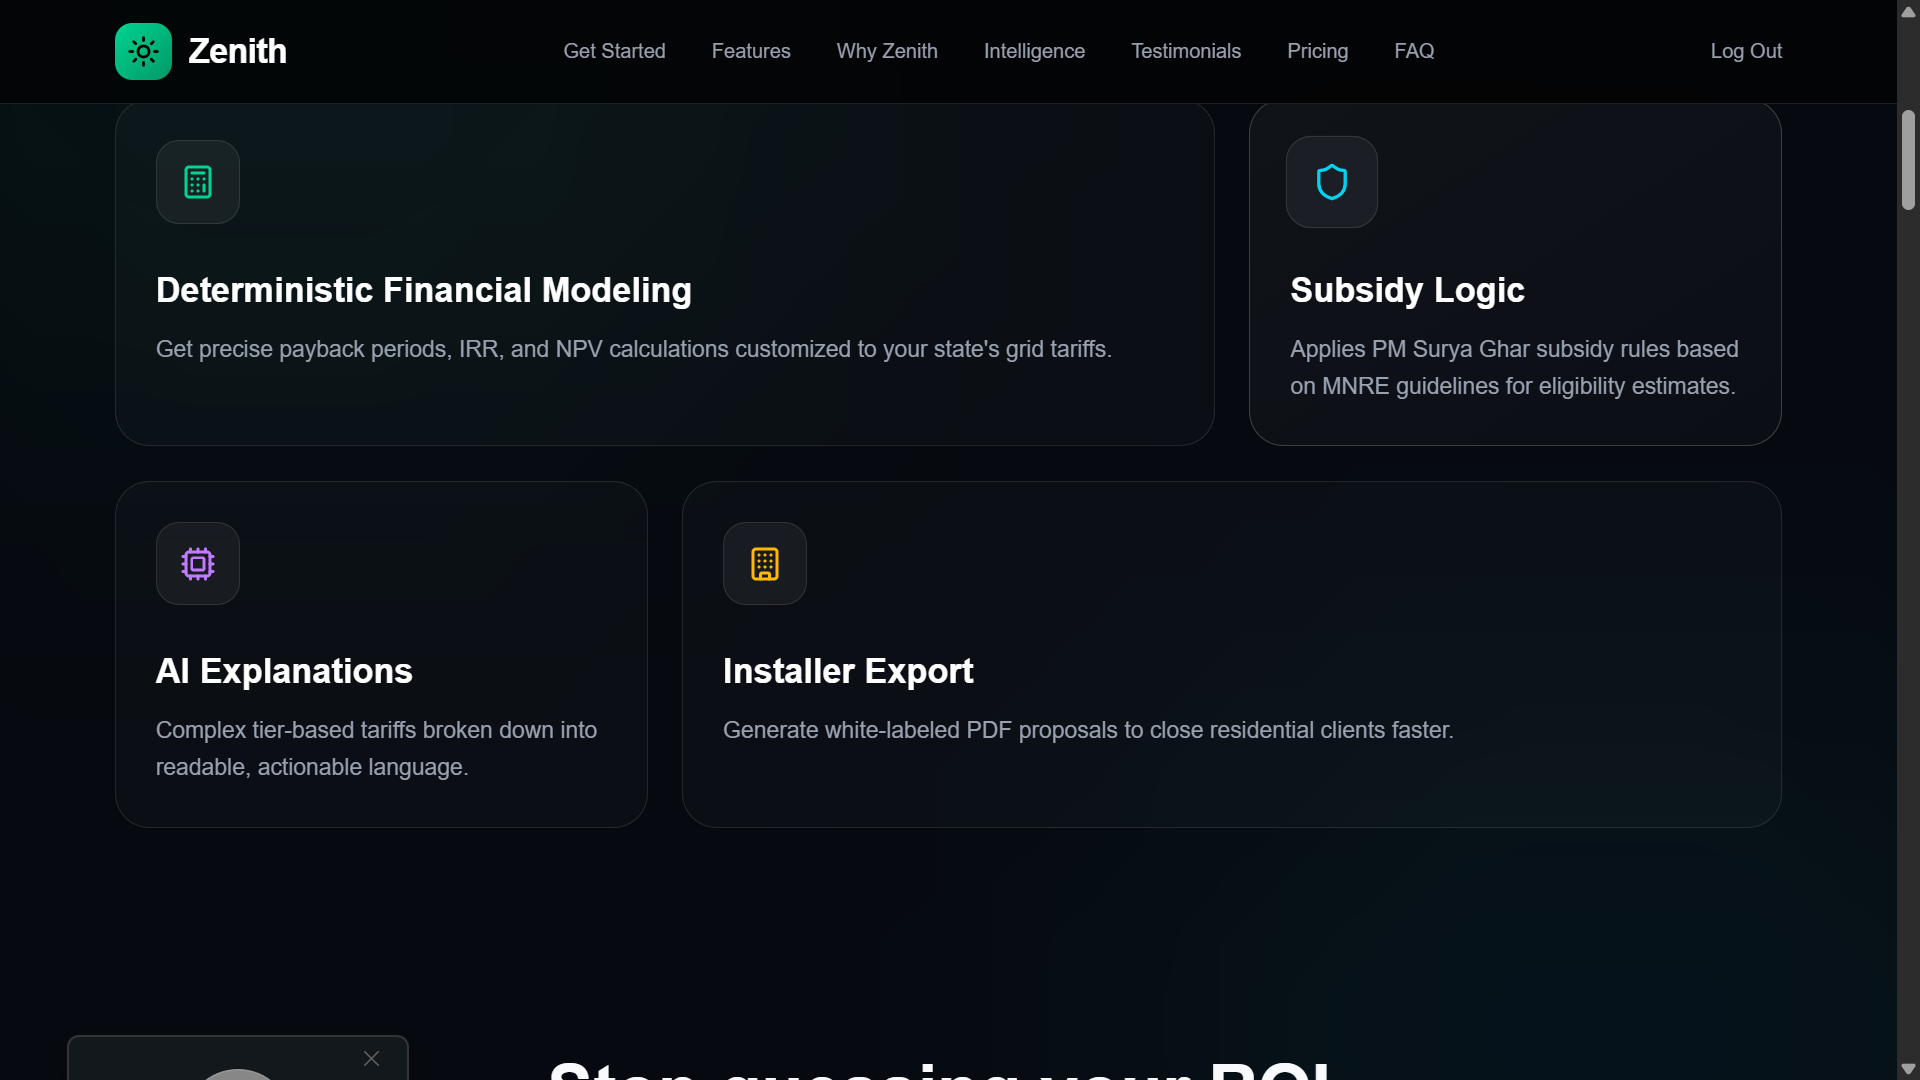Click the shield icon on Subsidy Logic card
The image size is (1920, 1080).
1331,182
